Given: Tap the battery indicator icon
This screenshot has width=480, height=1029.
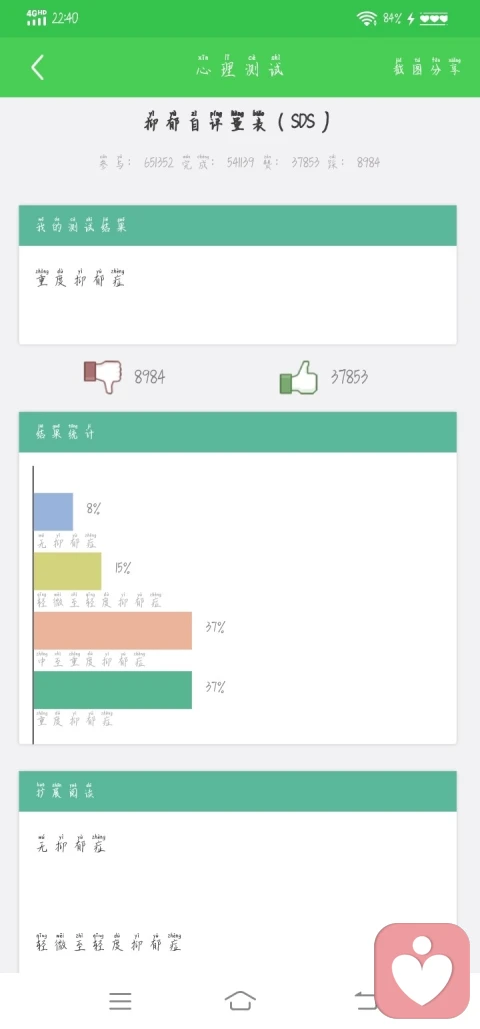Looking at the screenshot, I should (434, 18).
